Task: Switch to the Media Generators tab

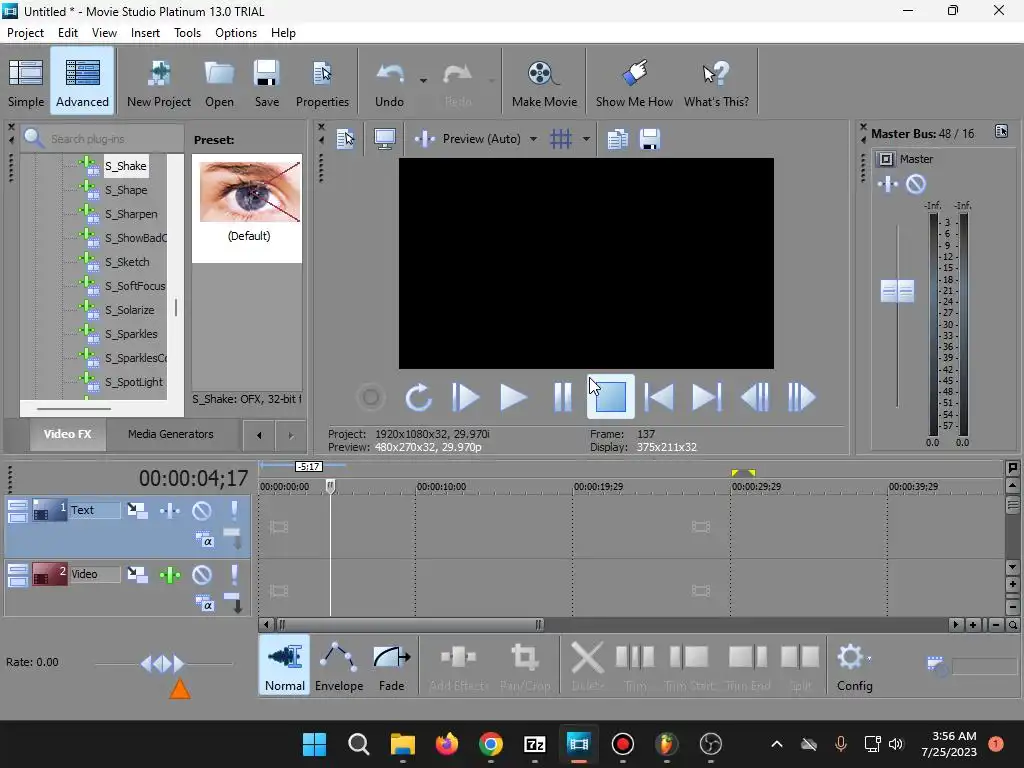Action: (170, 434)
